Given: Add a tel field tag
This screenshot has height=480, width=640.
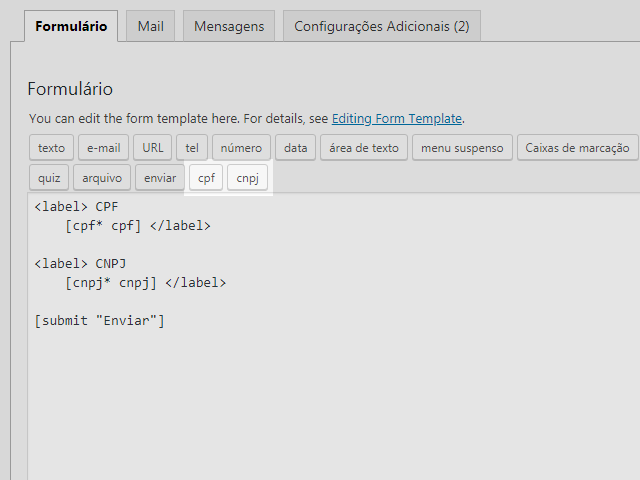Looking at the screenshot, I should point(192,147).
